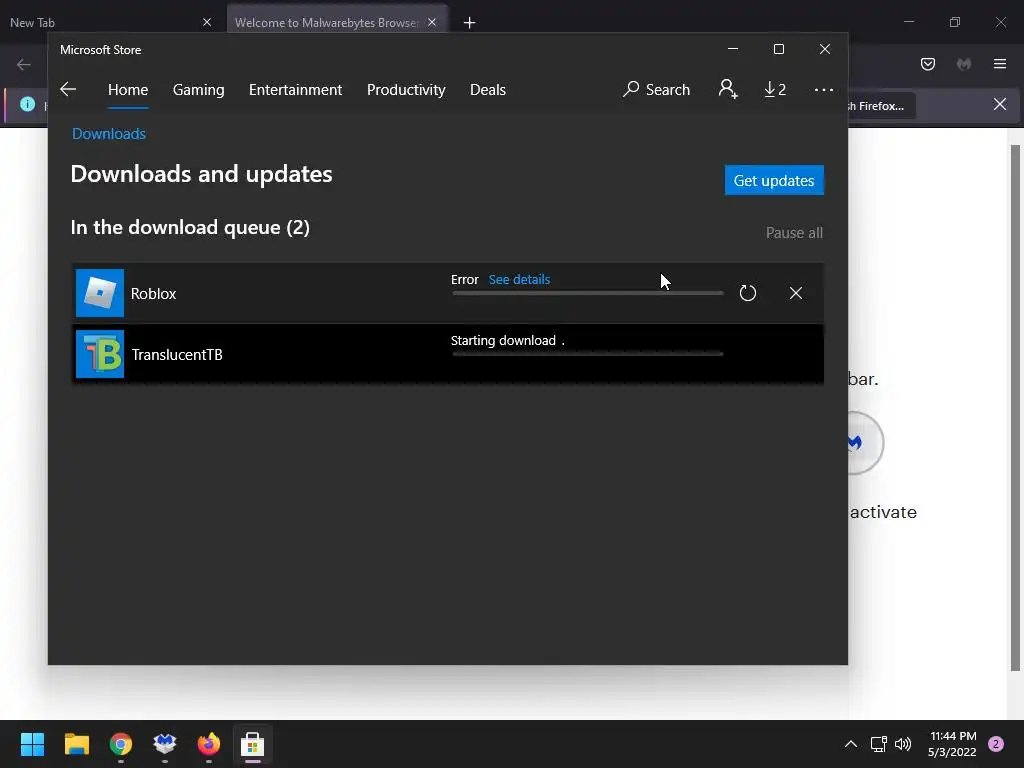Open the taskbar clock and date
The image size is (1024, 768).
click(x=952, y=744)
